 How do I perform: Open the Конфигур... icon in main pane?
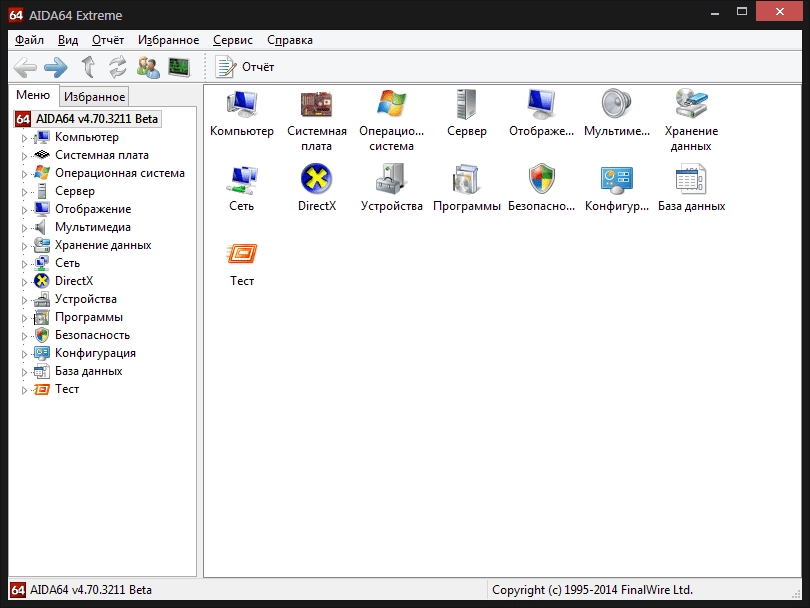(x=617, y=188)
